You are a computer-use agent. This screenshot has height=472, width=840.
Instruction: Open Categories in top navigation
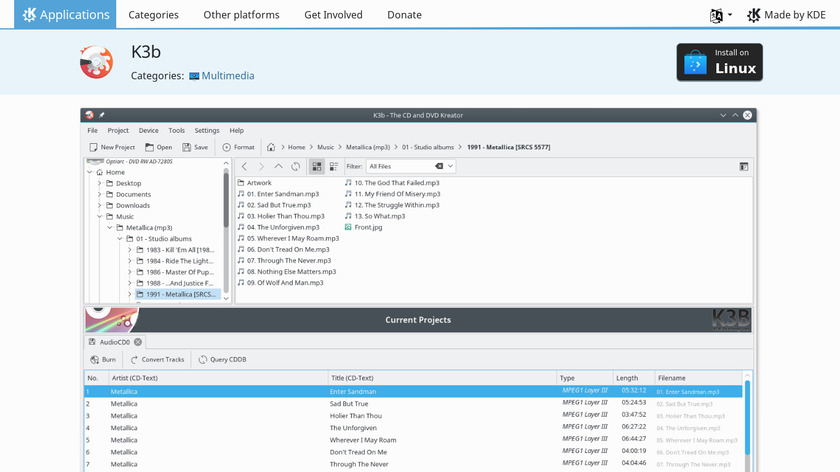pos(153,14)
